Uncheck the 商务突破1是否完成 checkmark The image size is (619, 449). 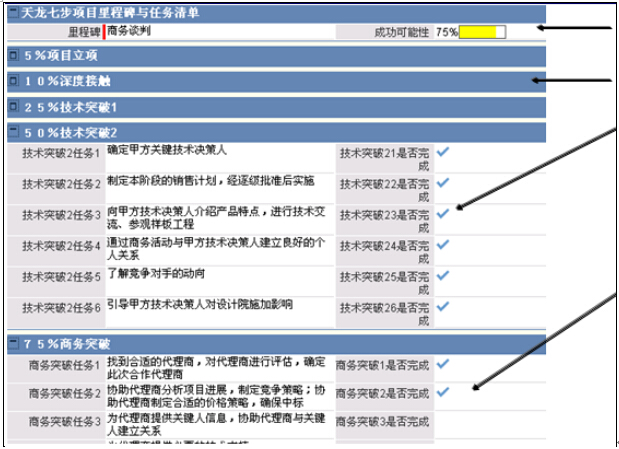tap(443, 363)
